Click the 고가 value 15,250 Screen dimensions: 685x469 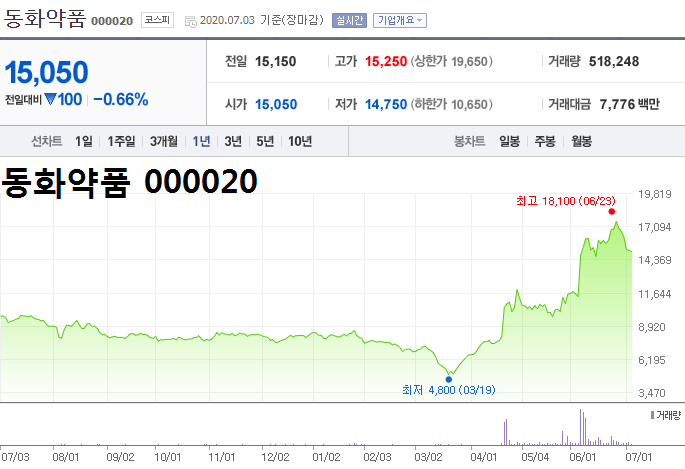coord(386,62)
